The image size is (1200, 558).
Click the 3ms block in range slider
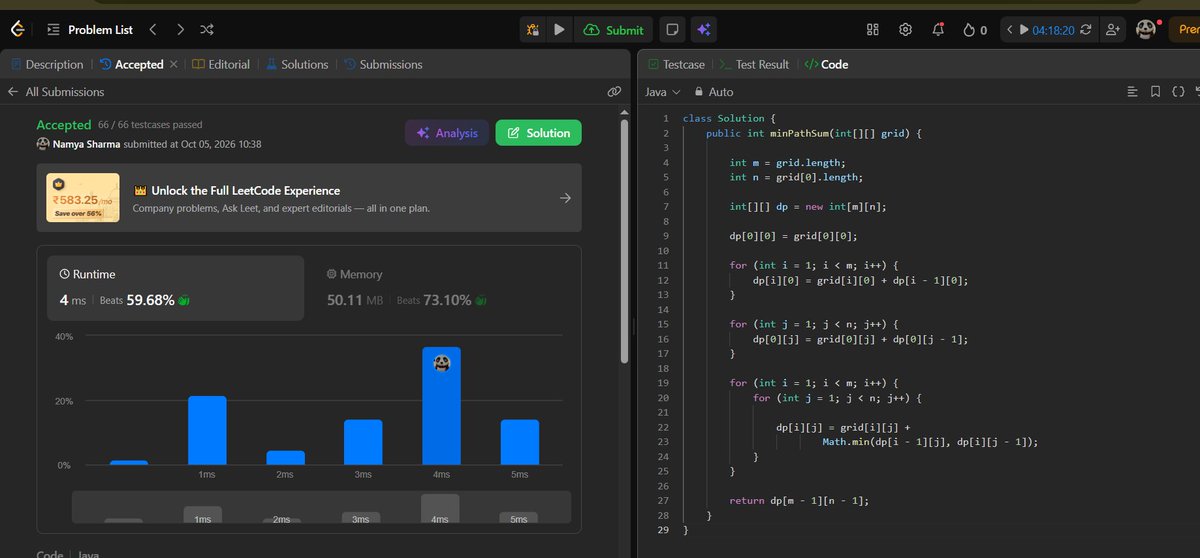point(360,516)
